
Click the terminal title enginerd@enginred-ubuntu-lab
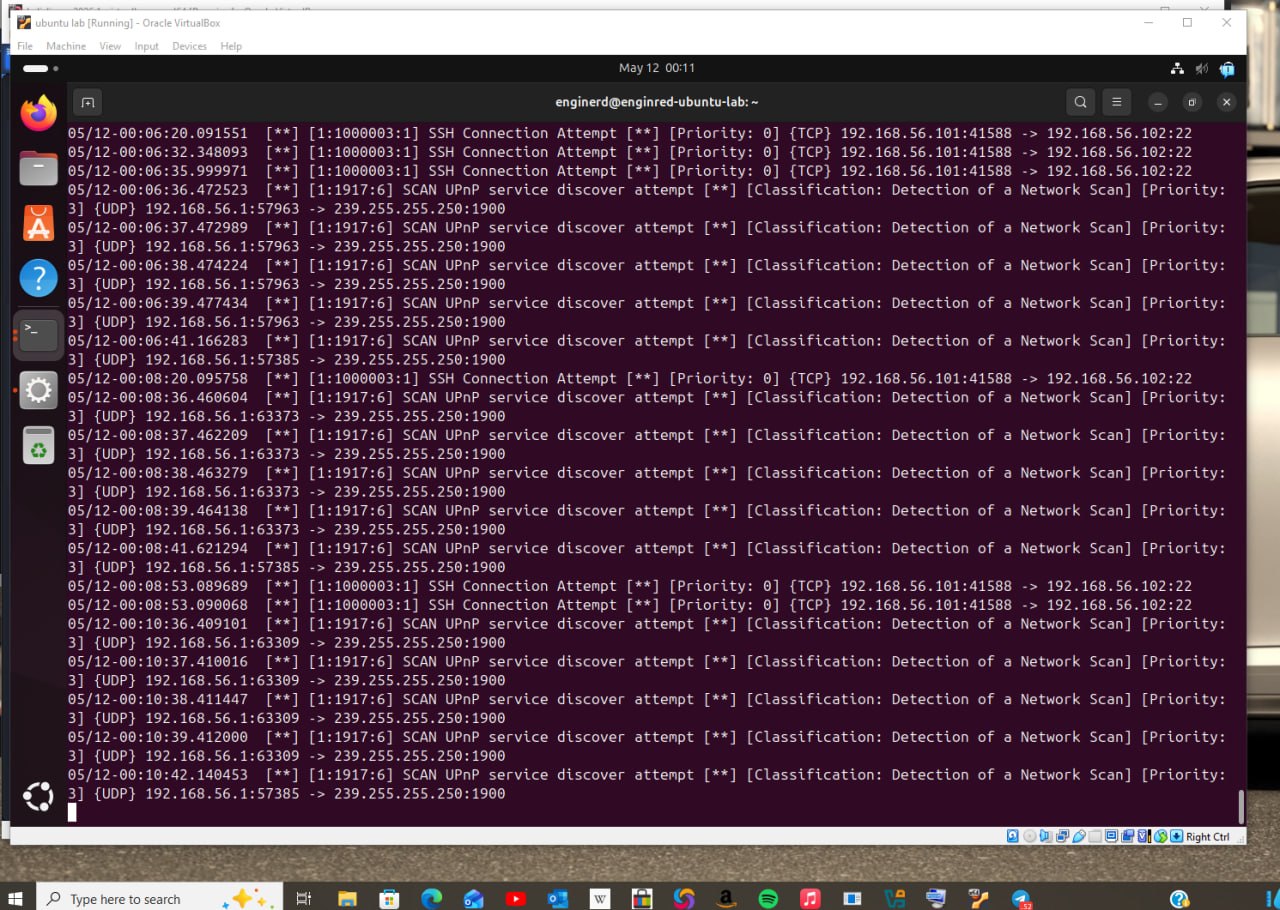657,102
